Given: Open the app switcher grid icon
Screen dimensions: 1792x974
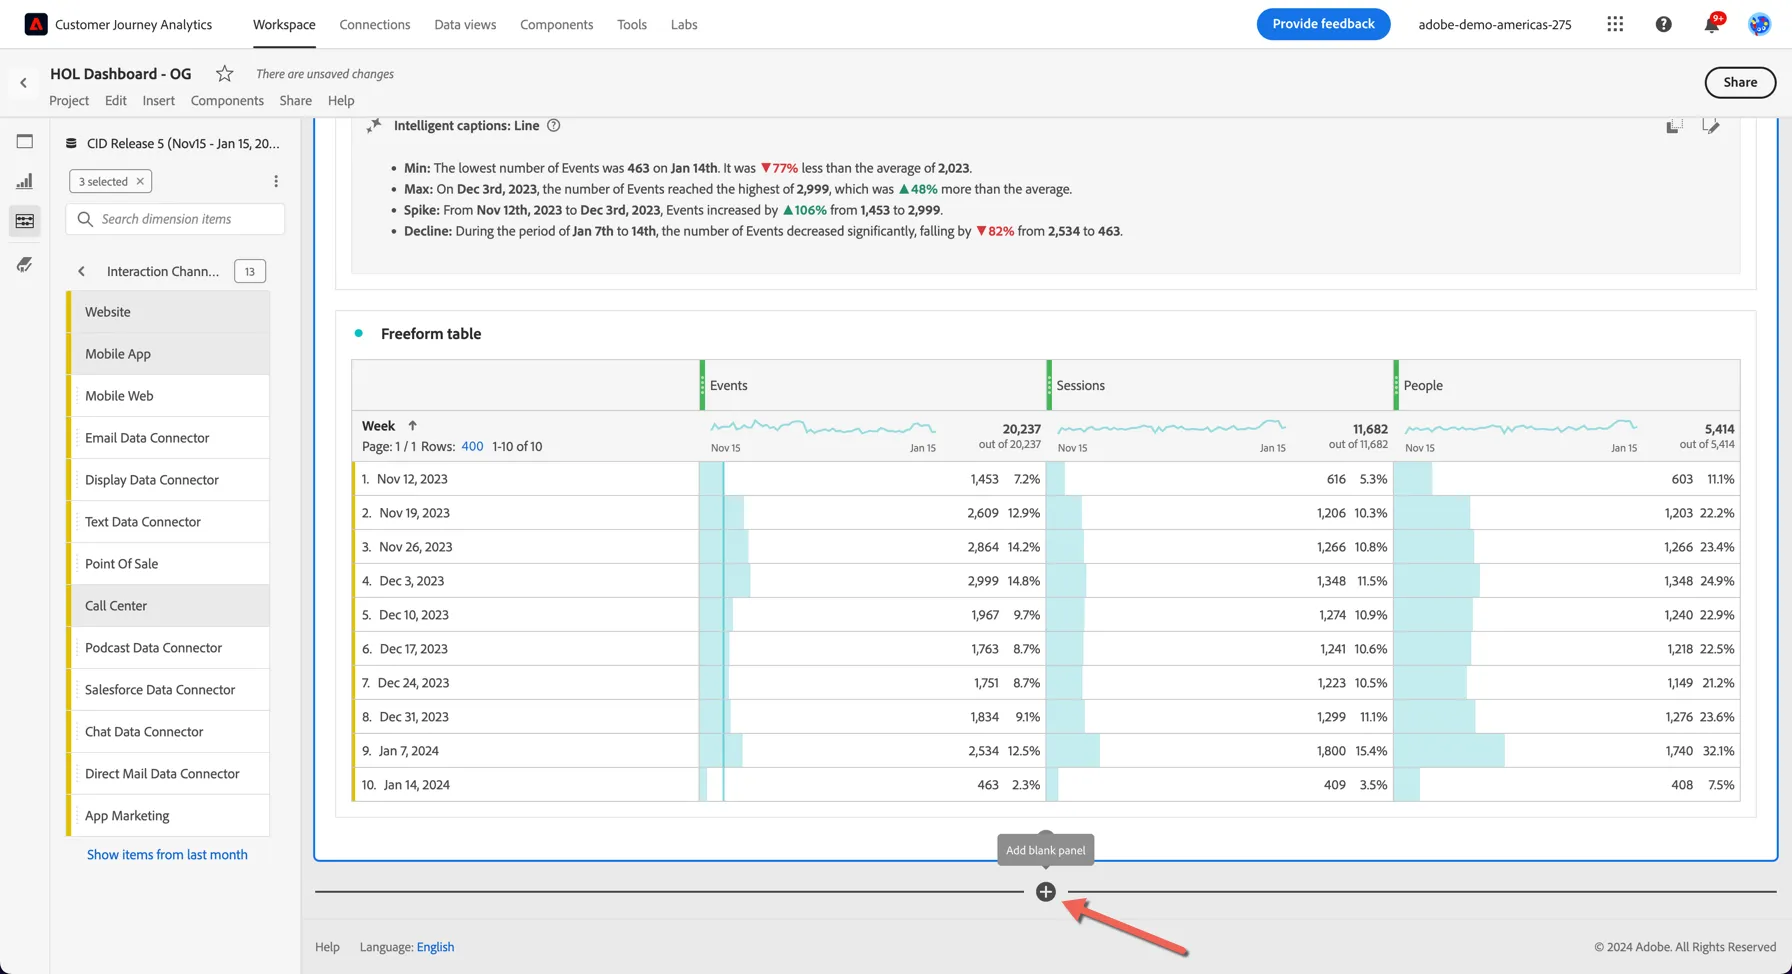Looking at the screenshot, I should click(1615, 24).
